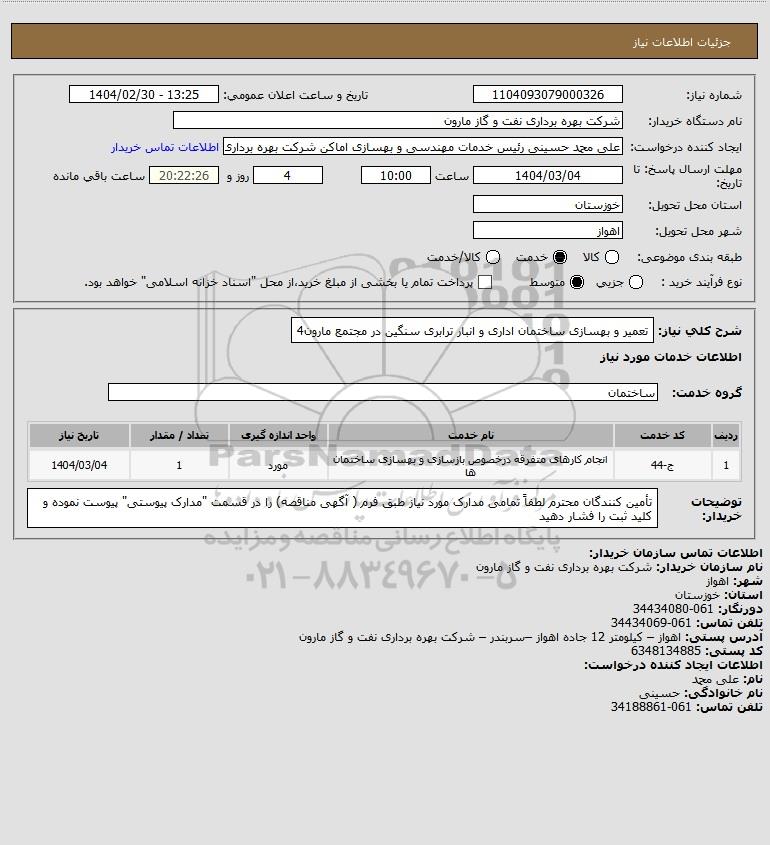
Task: Select the جزیی purchase type radio
Action: (636, 282)
